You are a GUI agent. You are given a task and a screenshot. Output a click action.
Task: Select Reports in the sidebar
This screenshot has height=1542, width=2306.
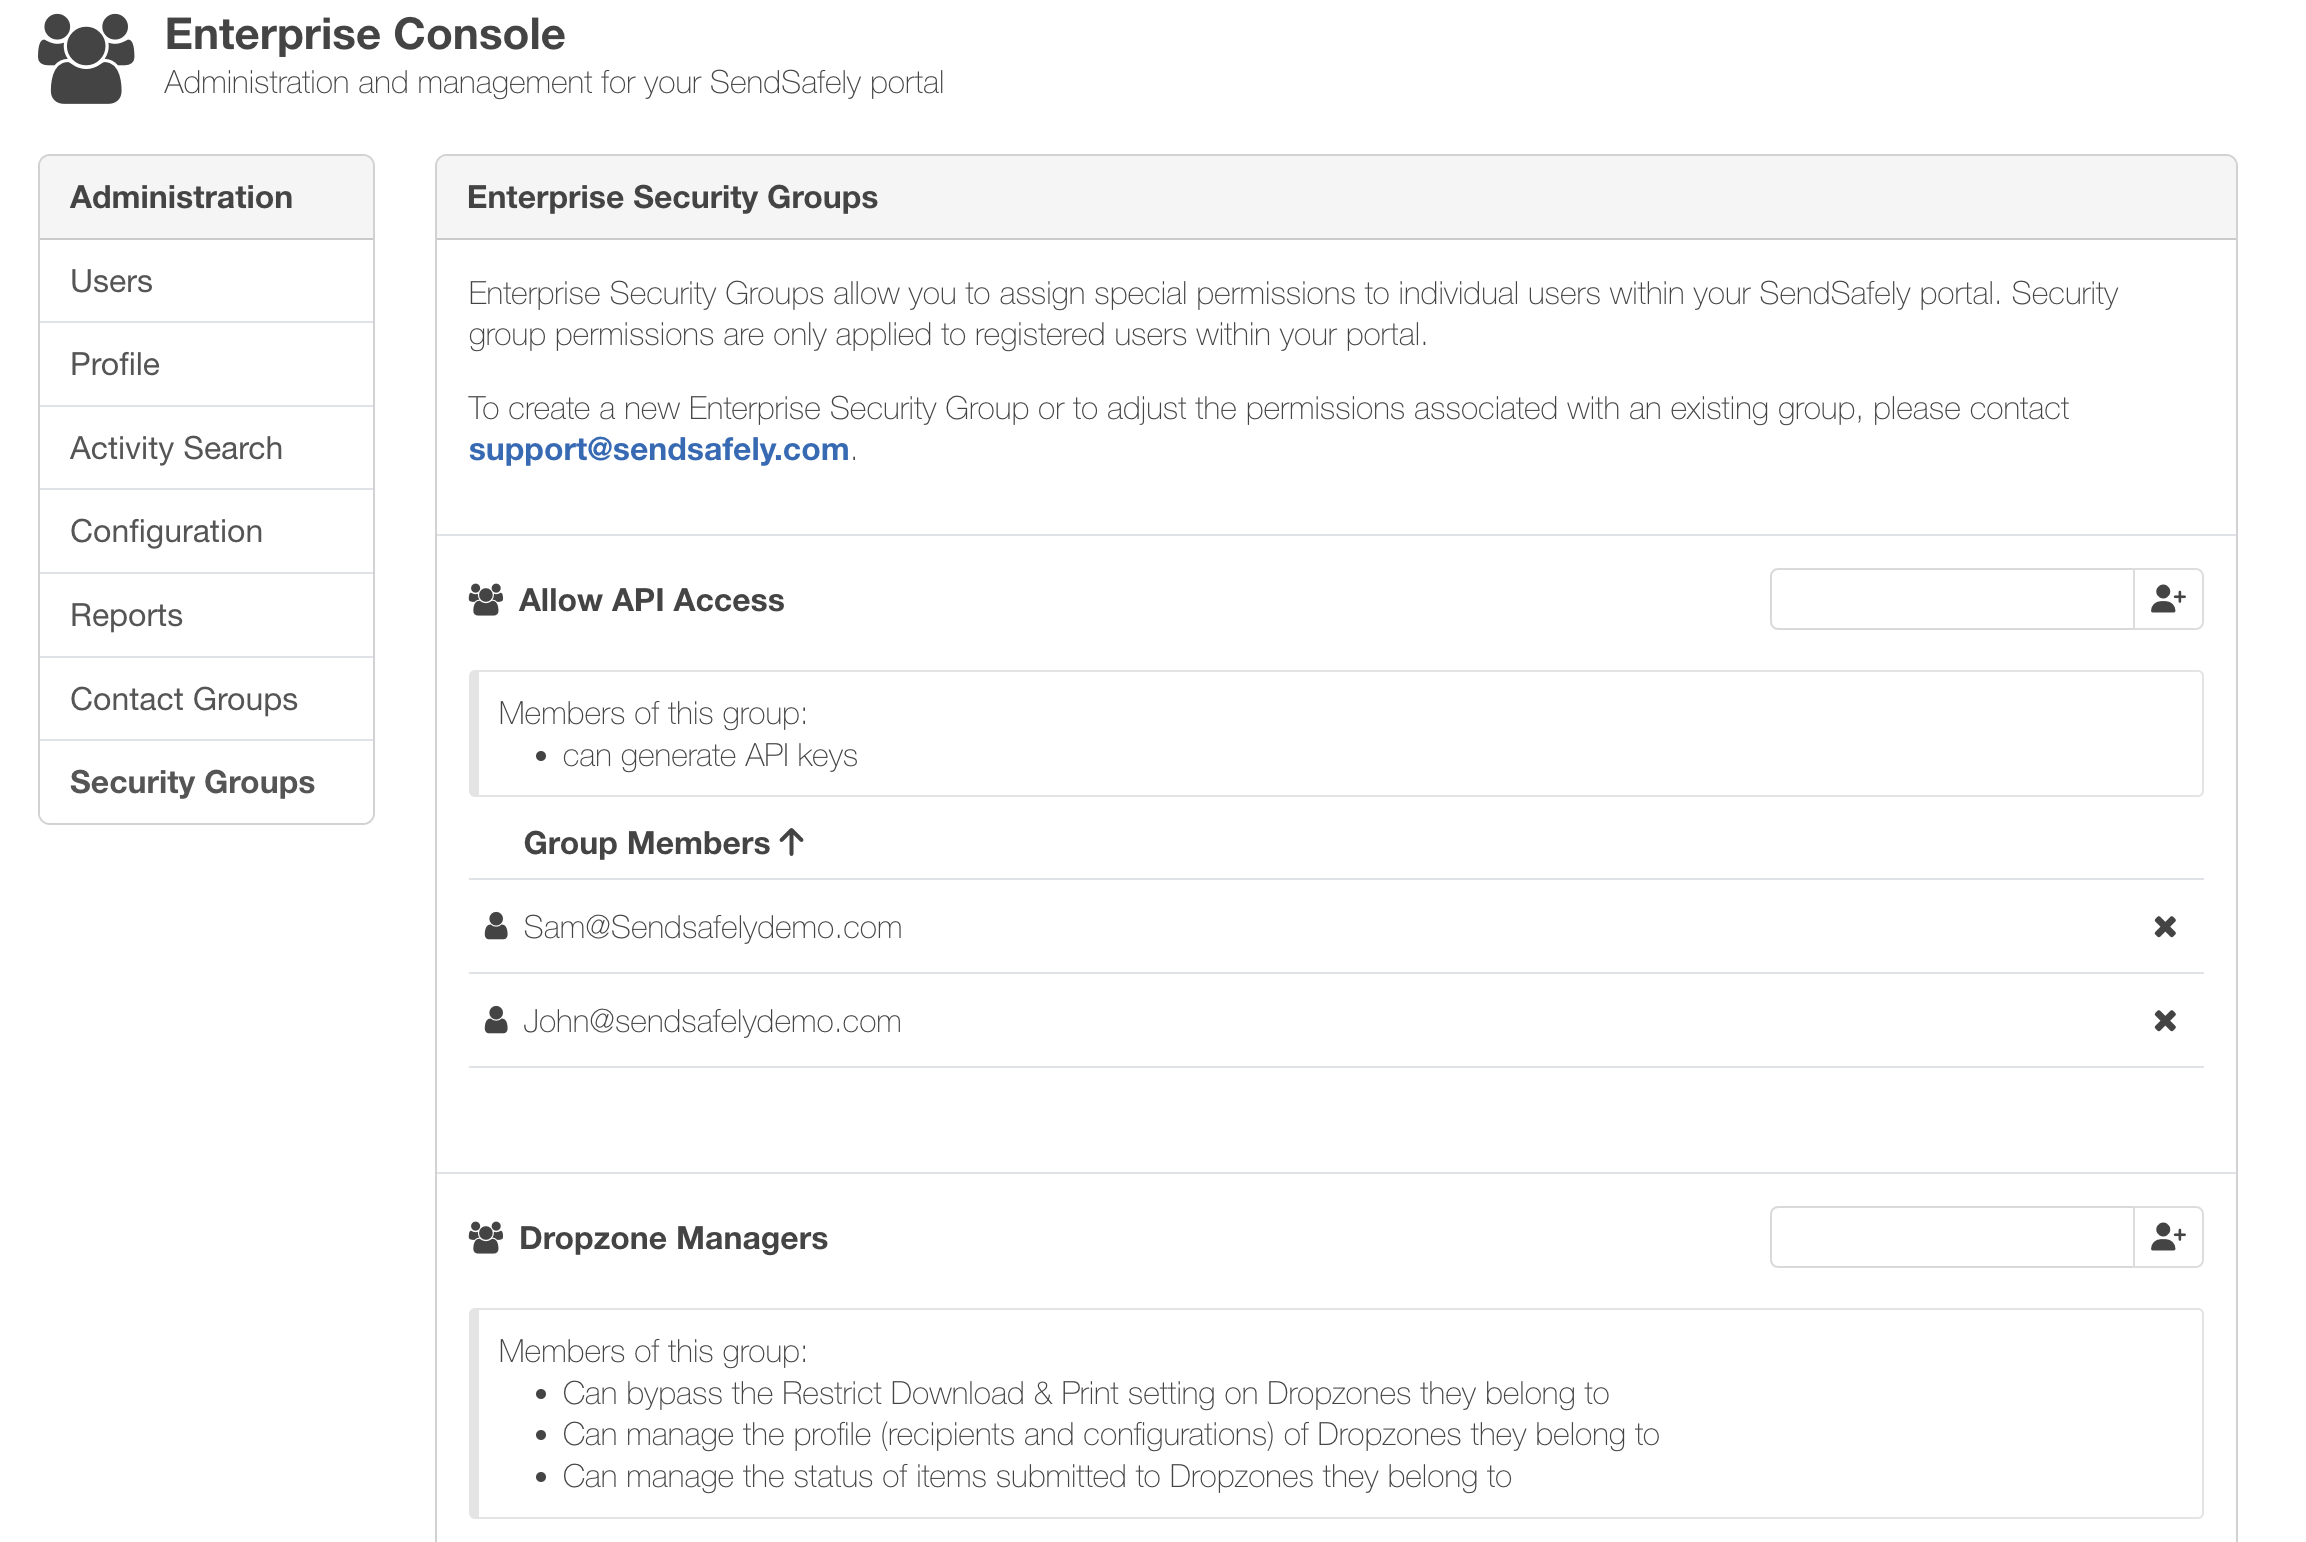(x=126, y=614)
